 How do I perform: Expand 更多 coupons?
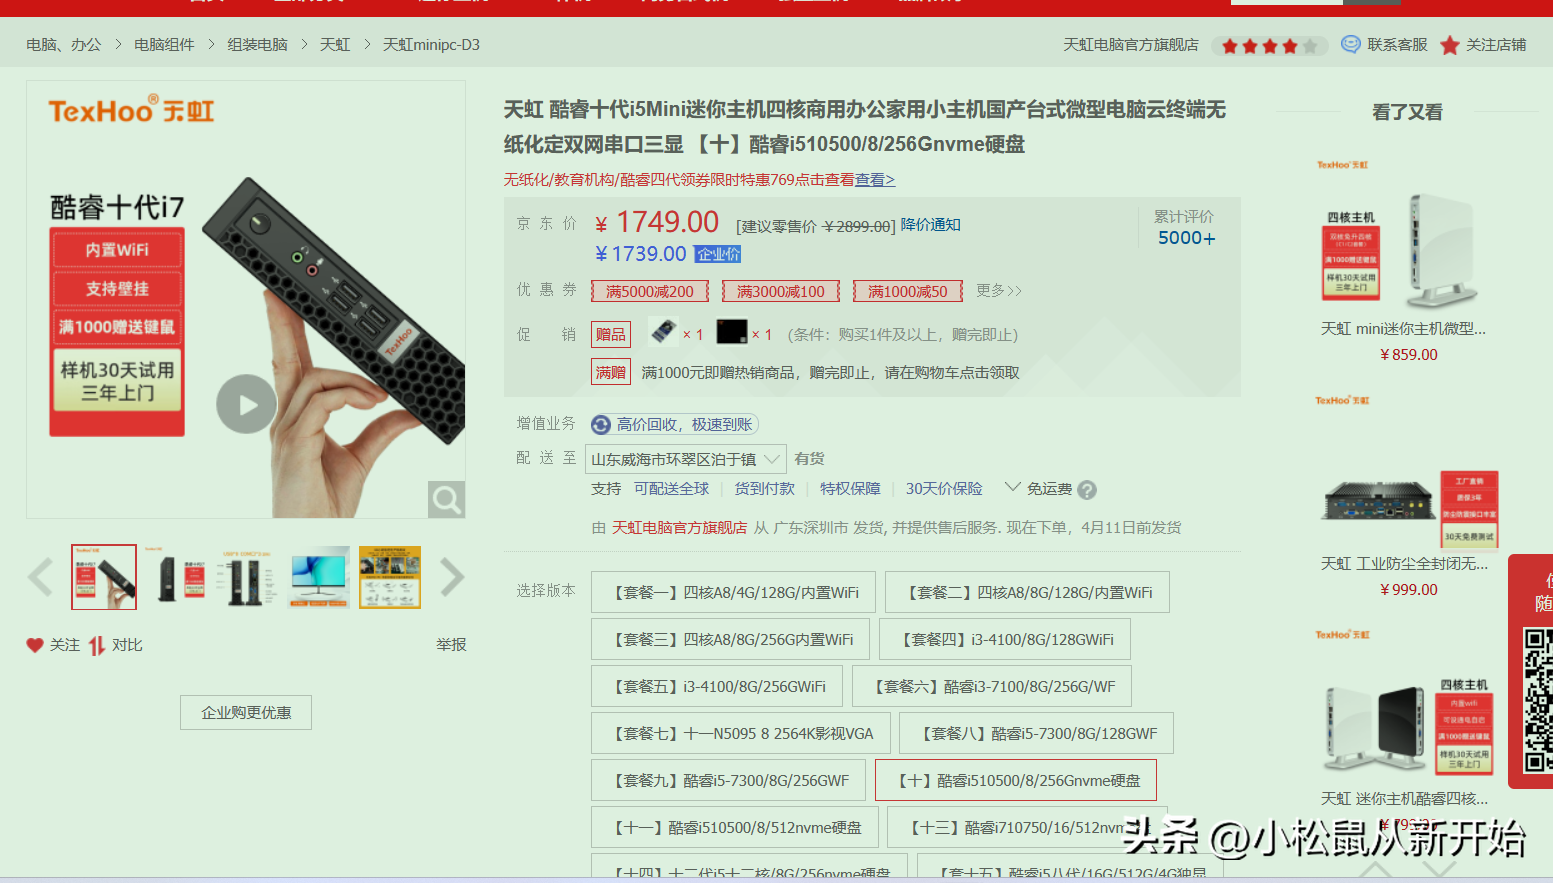[x=999, y=291]
